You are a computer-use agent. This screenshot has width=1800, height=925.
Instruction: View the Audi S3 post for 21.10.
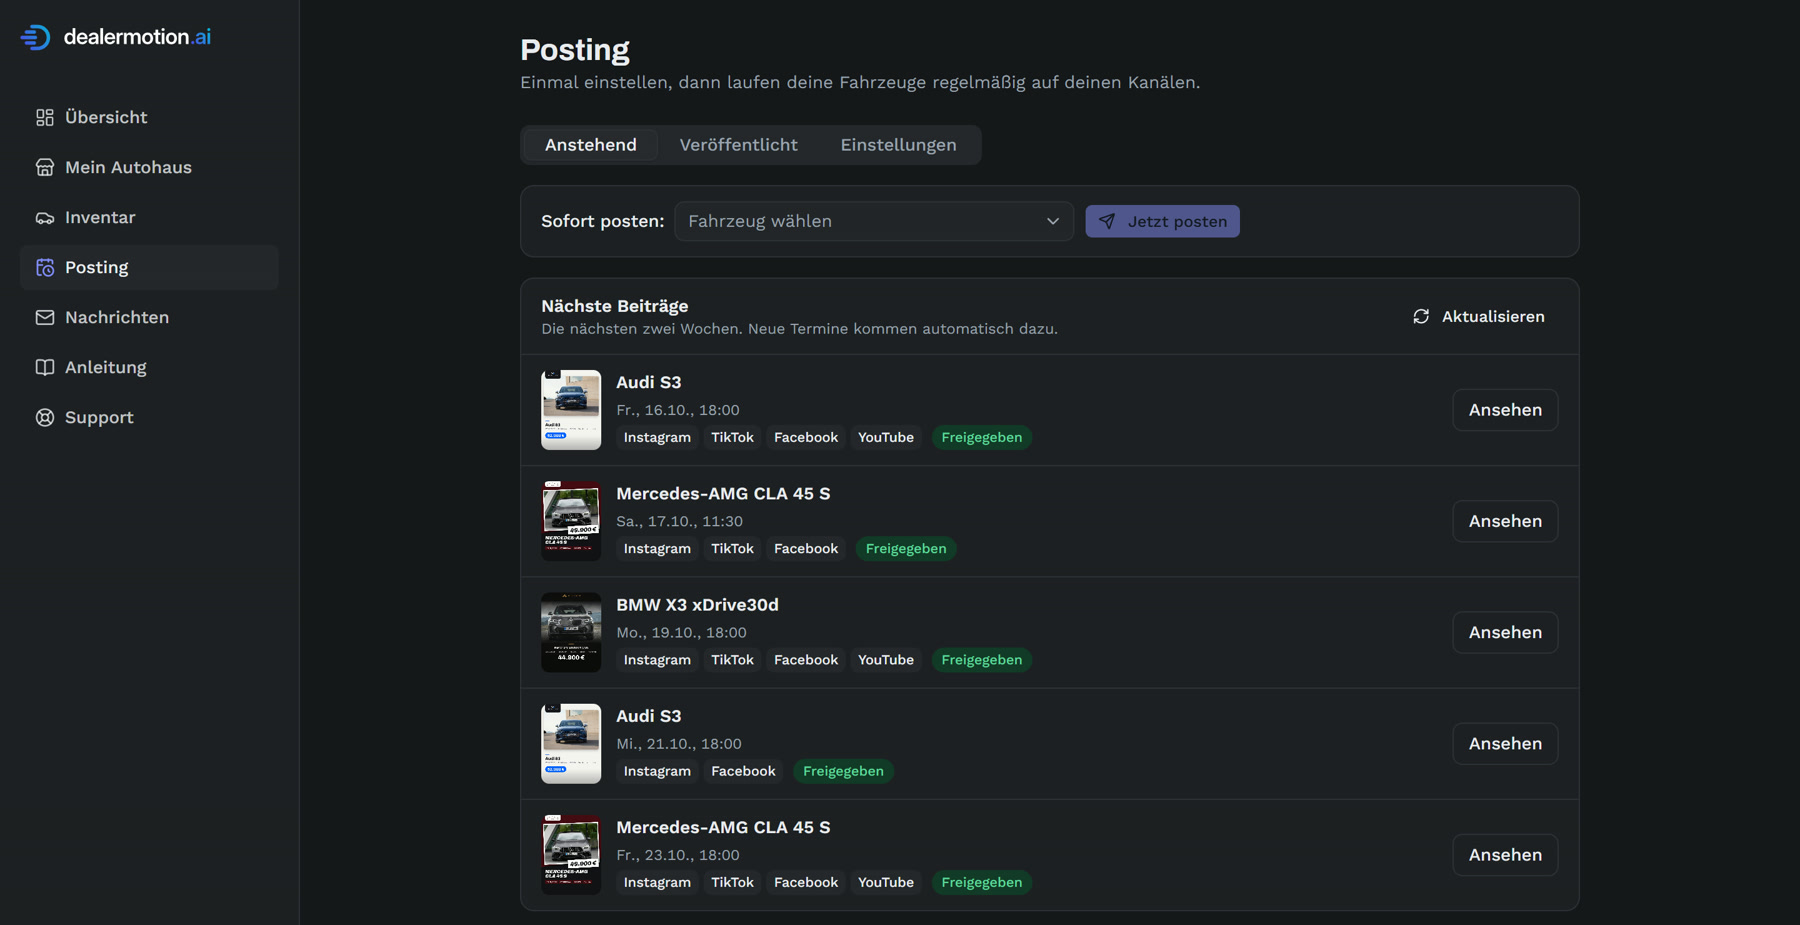click(x=1505, y=744)
